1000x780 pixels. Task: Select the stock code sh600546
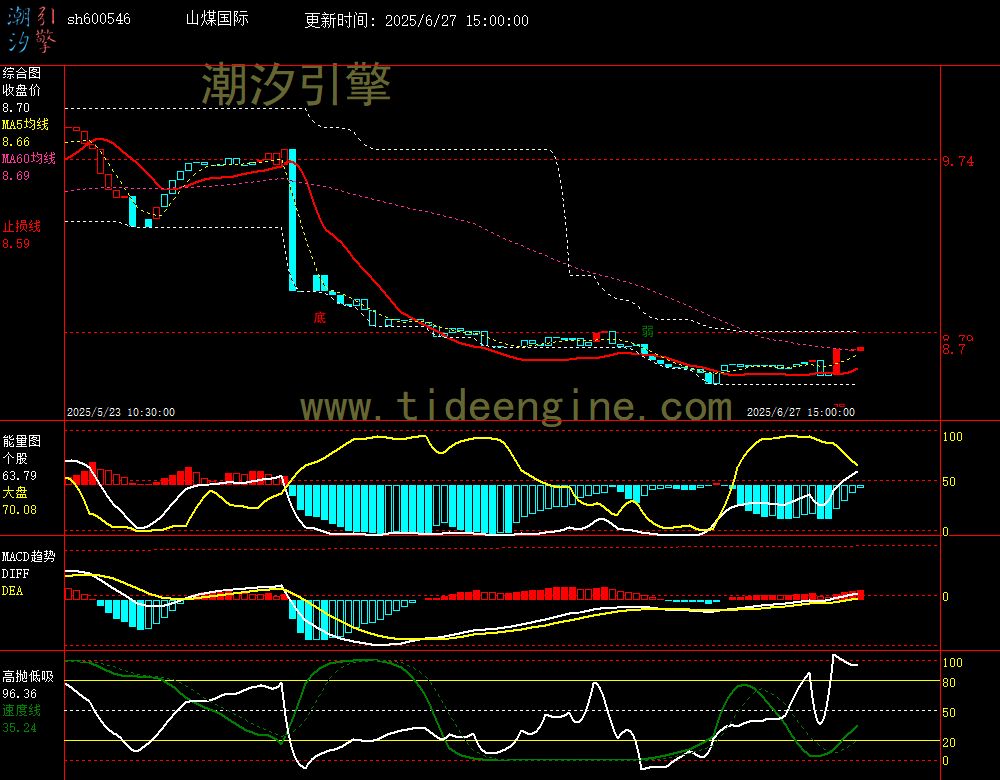[99, 19]
